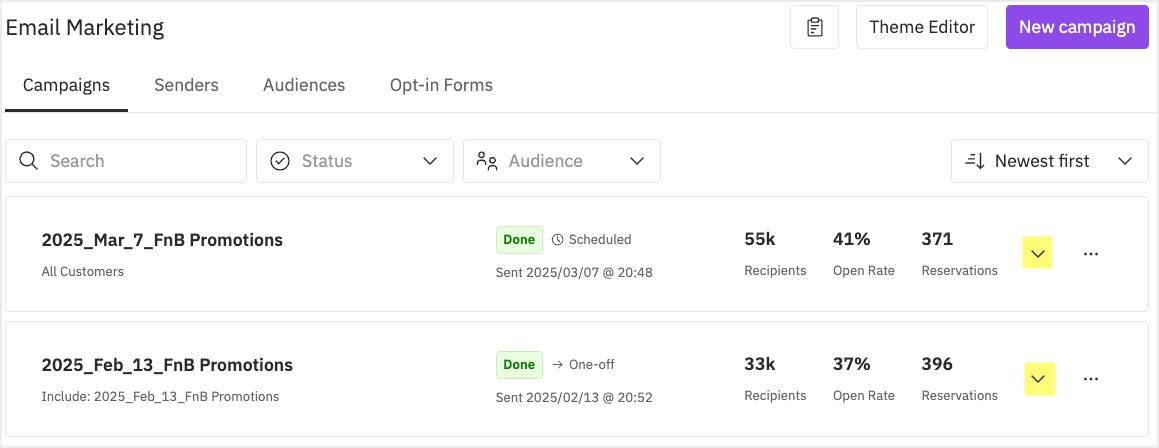Click the checkmark circle Status icon
The height and width of the screenshot is (448, 1159).
[280, 160]
